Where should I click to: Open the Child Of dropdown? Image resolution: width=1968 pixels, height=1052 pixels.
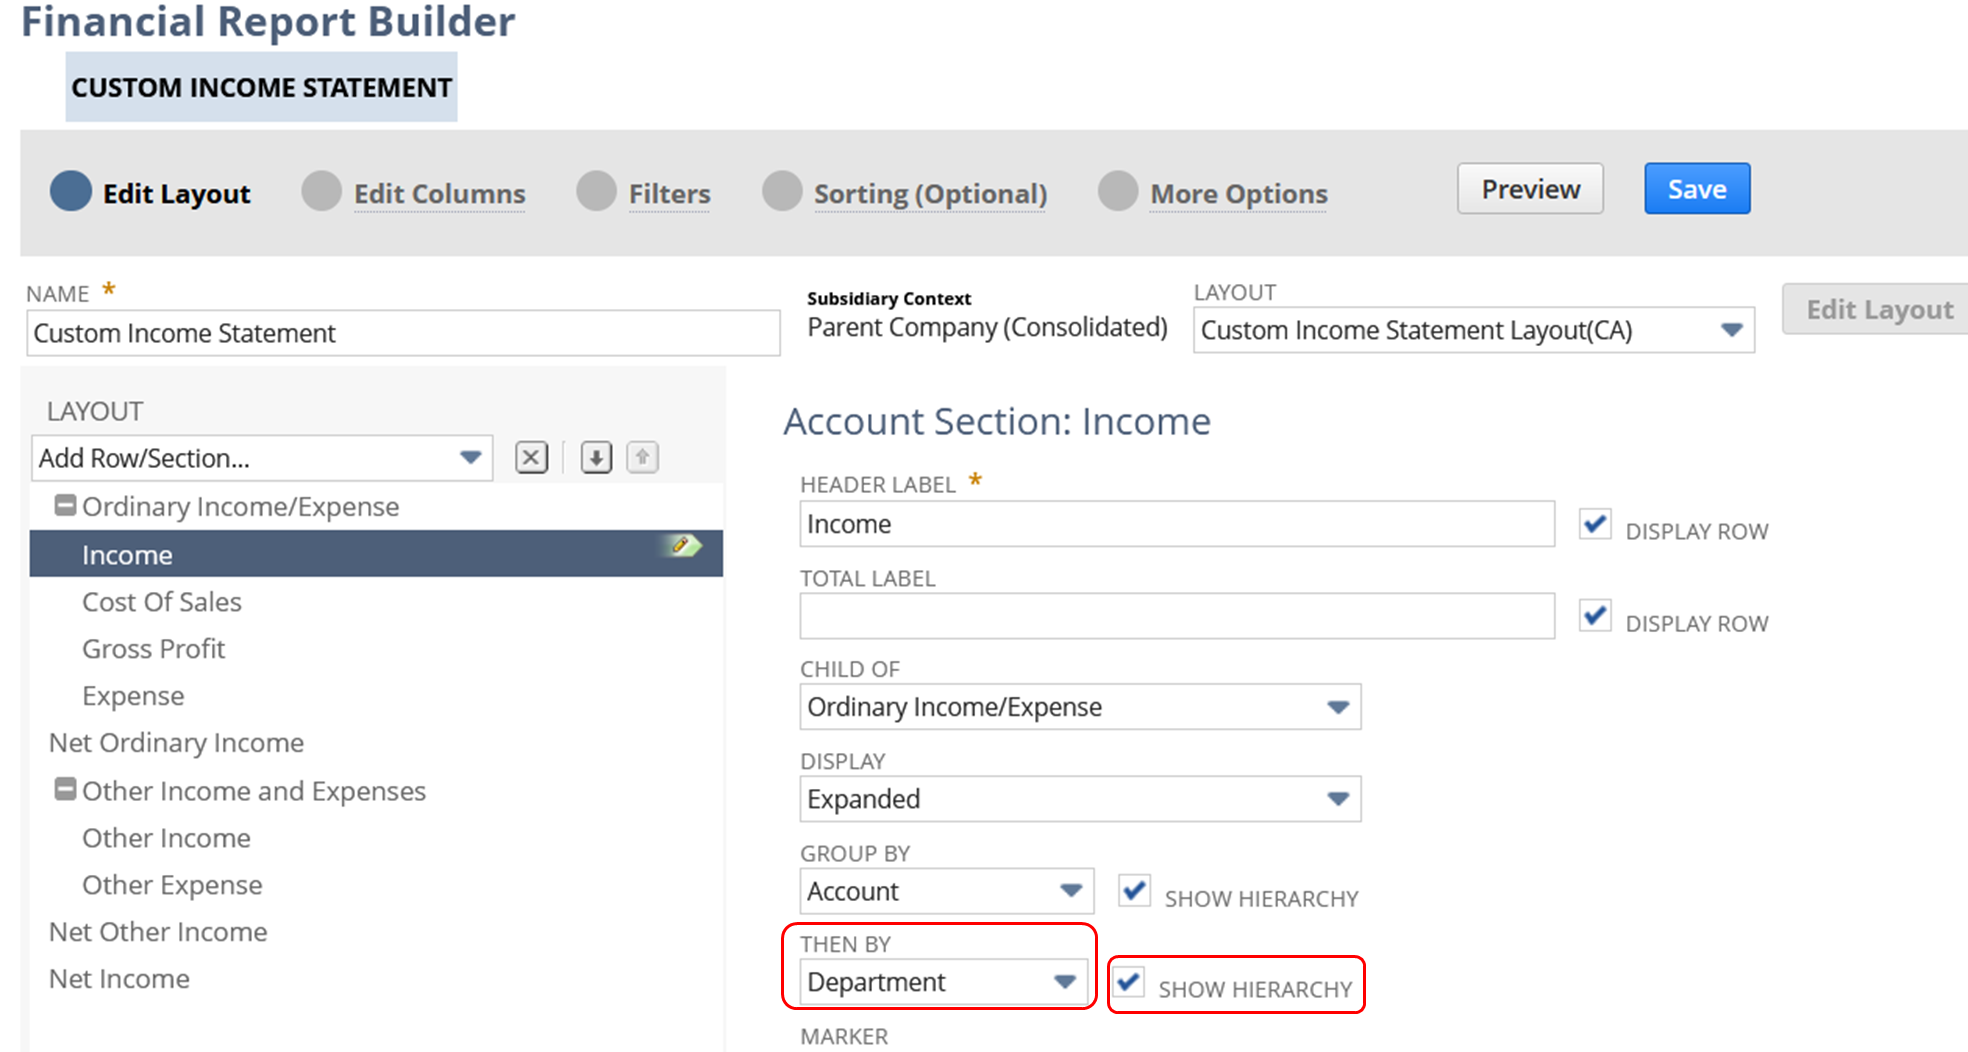[x=1079, y=707]
